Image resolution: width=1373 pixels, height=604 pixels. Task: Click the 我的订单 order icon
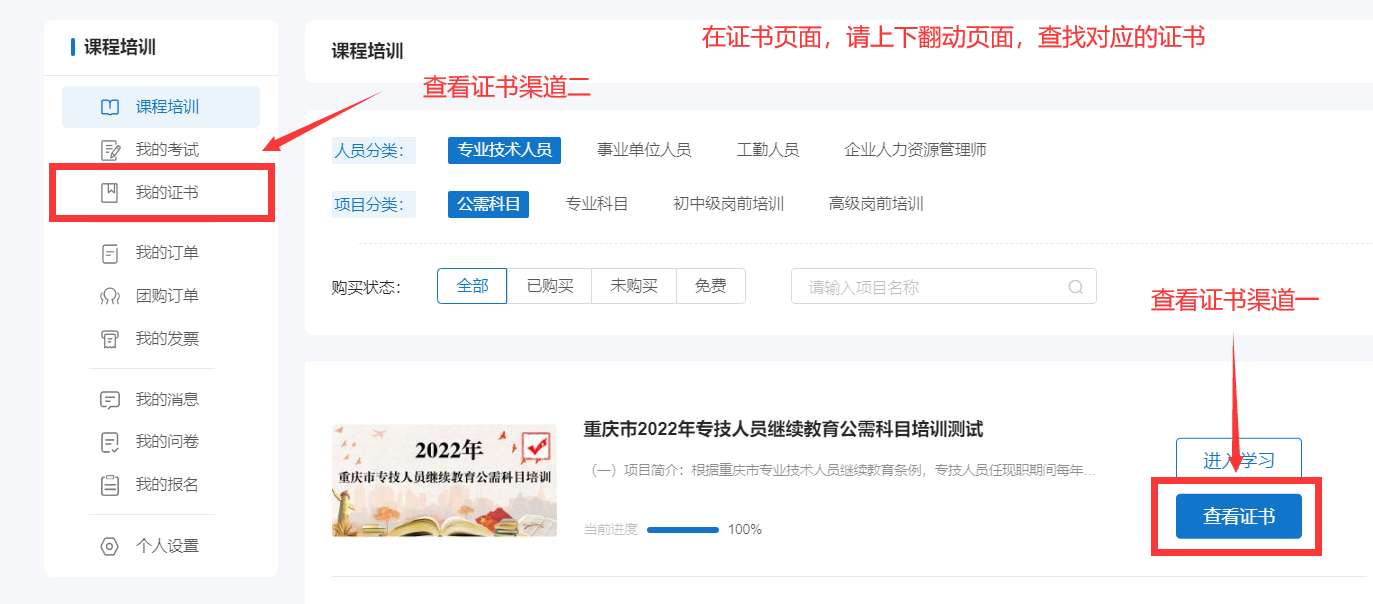point(110,253)
